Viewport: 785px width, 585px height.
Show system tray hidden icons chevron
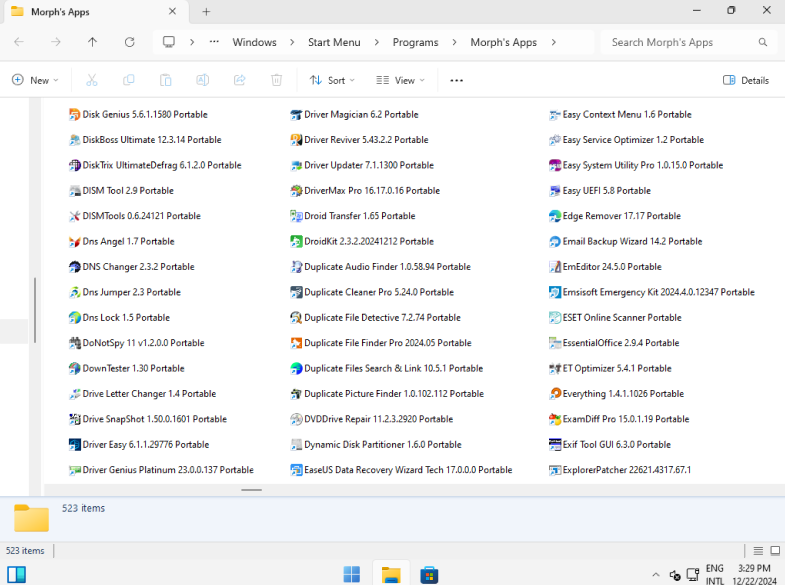click(656, 574)
